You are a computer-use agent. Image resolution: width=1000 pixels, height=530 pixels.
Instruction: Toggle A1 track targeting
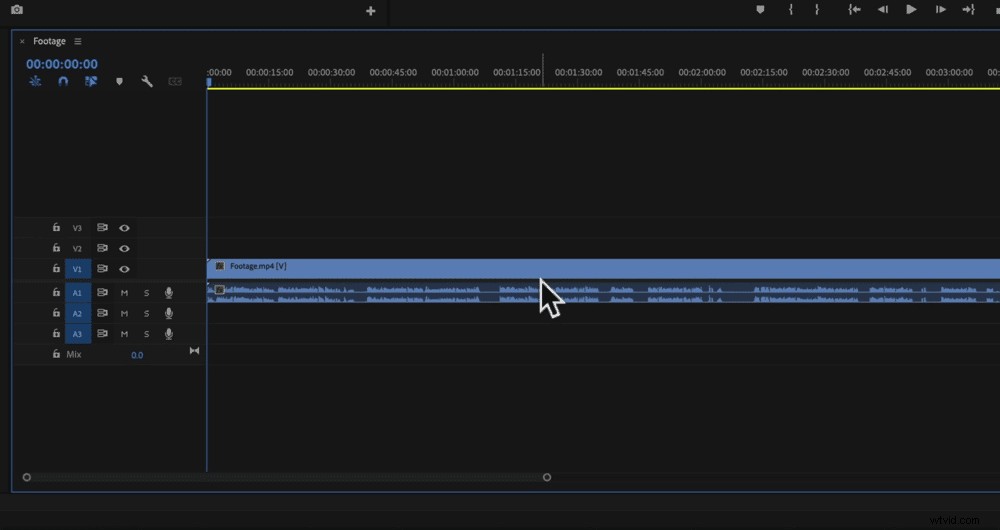(77, 293)
